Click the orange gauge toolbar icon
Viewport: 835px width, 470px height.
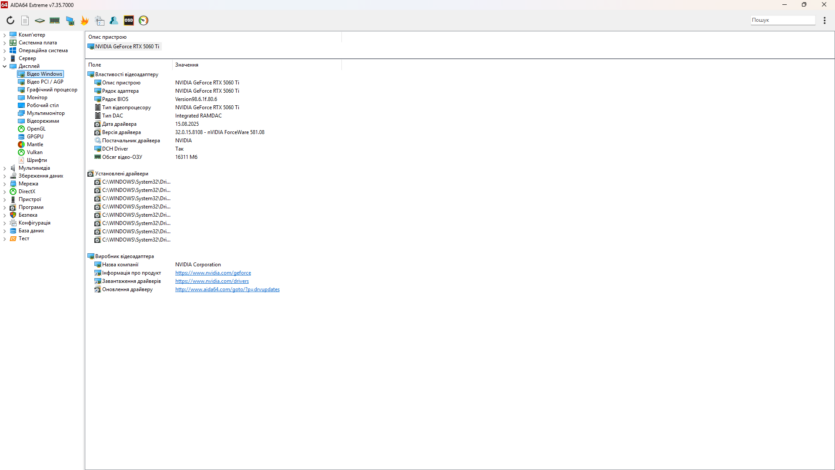(x=144, y=20)
